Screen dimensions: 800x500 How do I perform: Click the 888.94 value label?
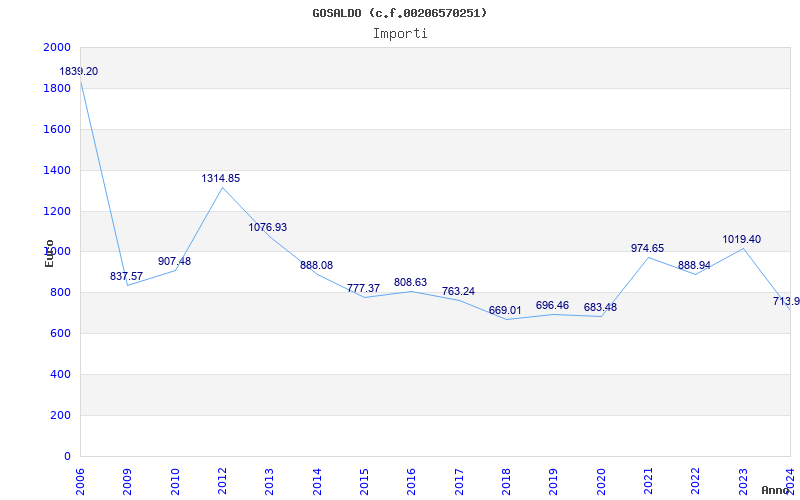point(694,266)
